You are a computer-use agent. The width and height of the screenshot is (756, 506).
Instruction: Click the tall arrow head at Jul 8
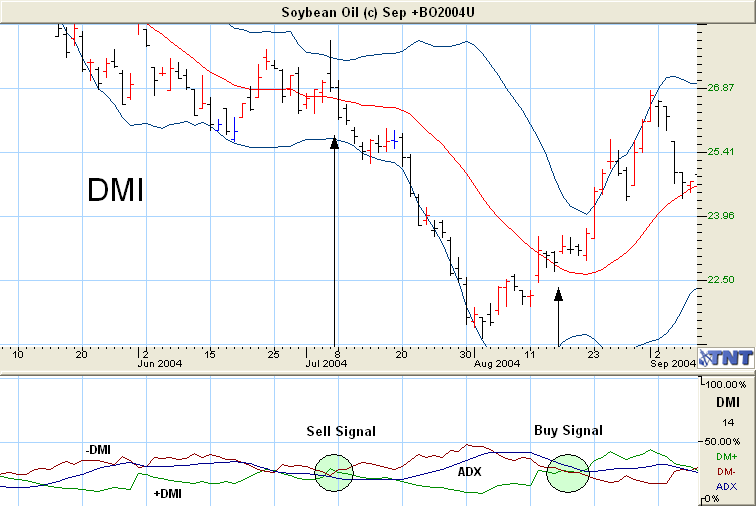click(x=334, y=142)
